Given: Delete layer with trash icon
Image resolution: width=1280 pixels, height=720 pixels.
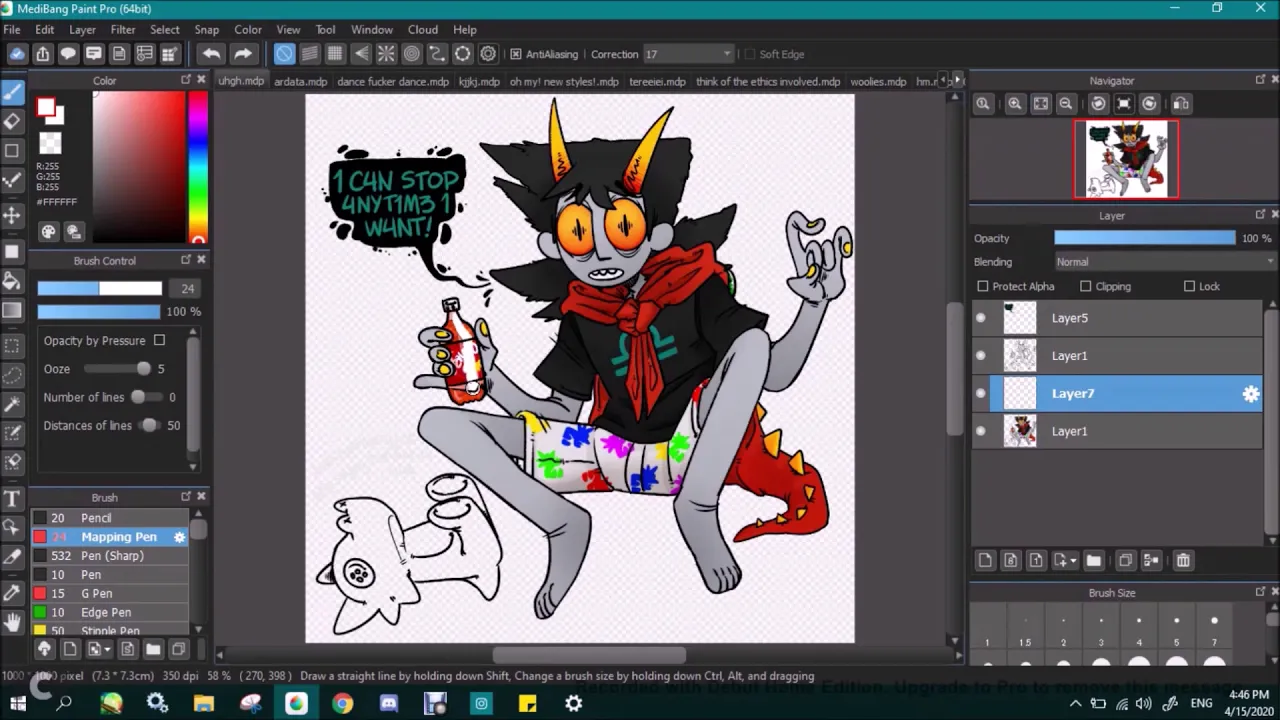Looking at the screenshot, I should [x=1183, y=561].
